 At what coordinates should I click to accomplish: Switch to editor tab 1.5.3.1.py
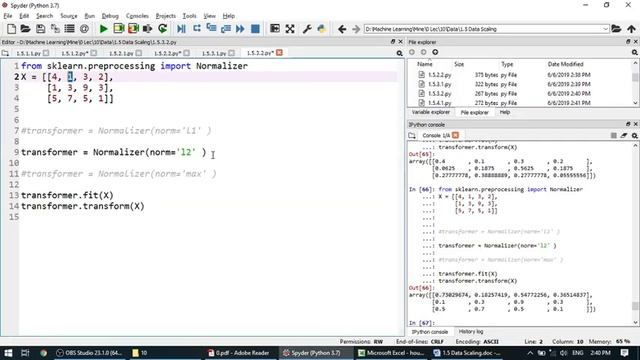click(214, 53)
